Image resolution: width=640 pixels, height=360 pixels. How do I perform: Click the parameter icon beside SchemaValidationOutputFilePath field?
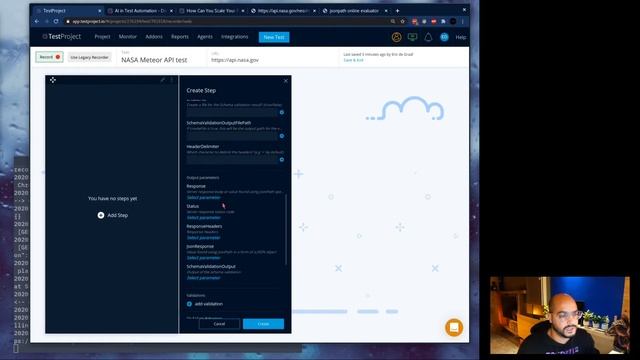pyautogui.click(x=282, y=136)
